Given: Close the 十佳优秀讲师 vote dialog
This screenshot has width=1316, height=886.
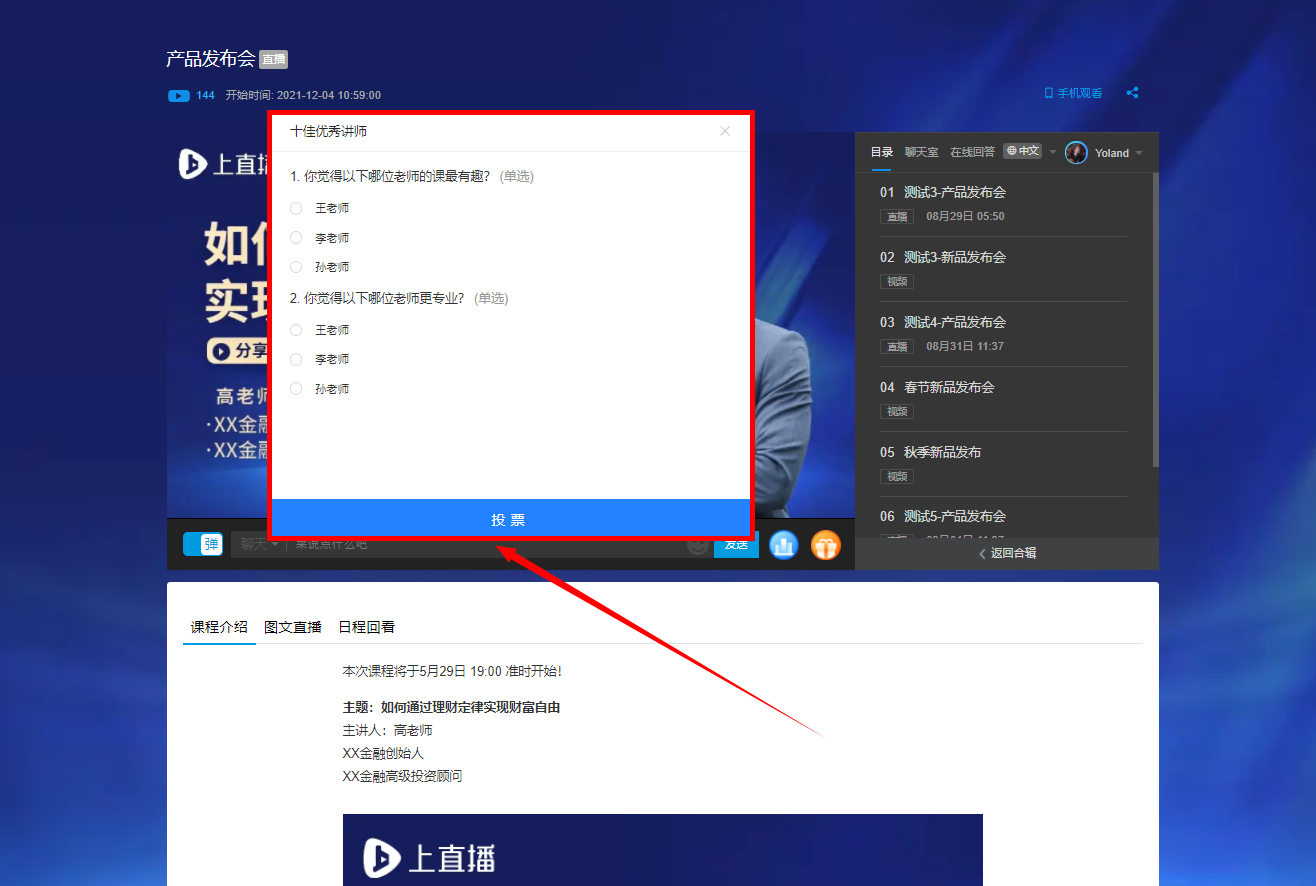Looking at the screenshot, I should [x=725, y=131].
